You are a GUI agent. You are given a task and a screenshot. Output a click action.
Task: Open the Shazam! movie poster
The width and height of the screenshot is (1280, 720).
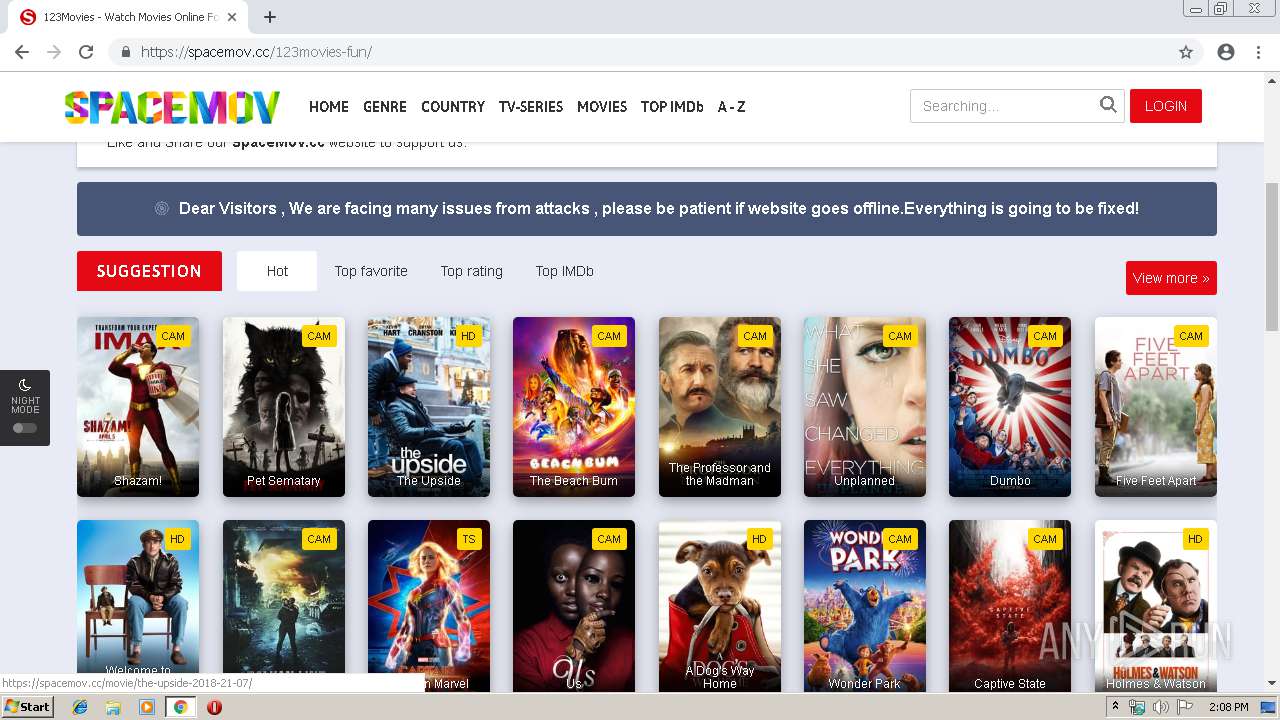click(x=138, y=407)
